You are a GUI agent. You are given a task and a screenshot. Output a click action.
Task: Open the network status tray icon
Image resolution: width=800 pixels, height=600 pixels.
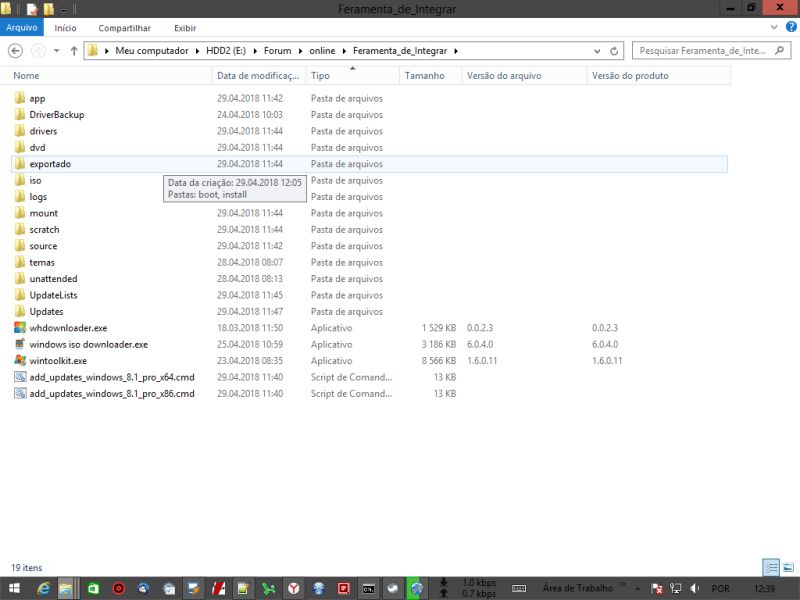point(676,588)
